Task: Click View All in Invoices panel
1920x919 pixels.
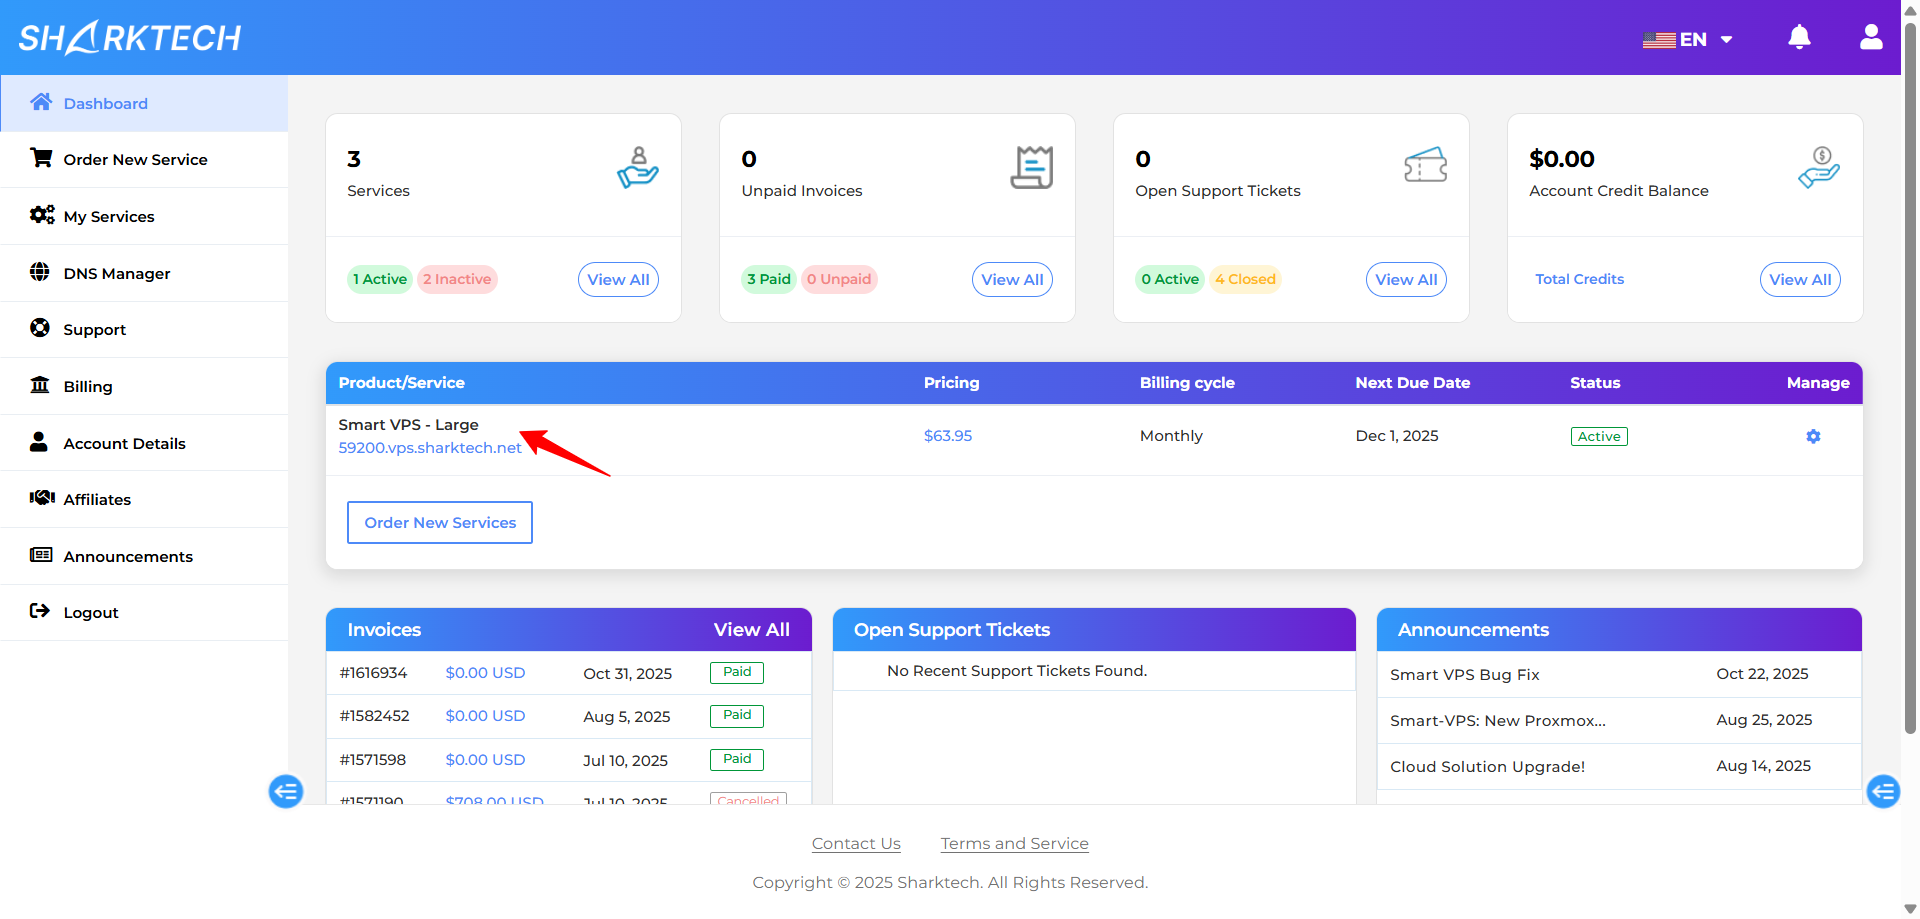Action: click(752, 630)
